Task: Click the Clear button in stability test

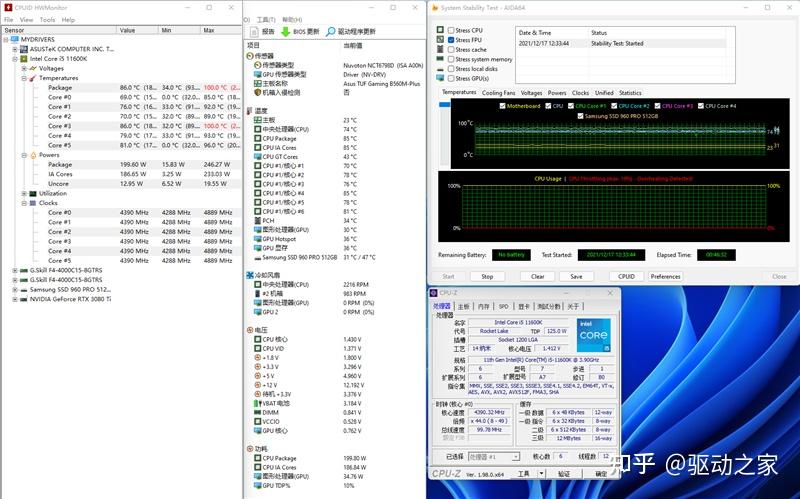Action: (x=537, y=277)
